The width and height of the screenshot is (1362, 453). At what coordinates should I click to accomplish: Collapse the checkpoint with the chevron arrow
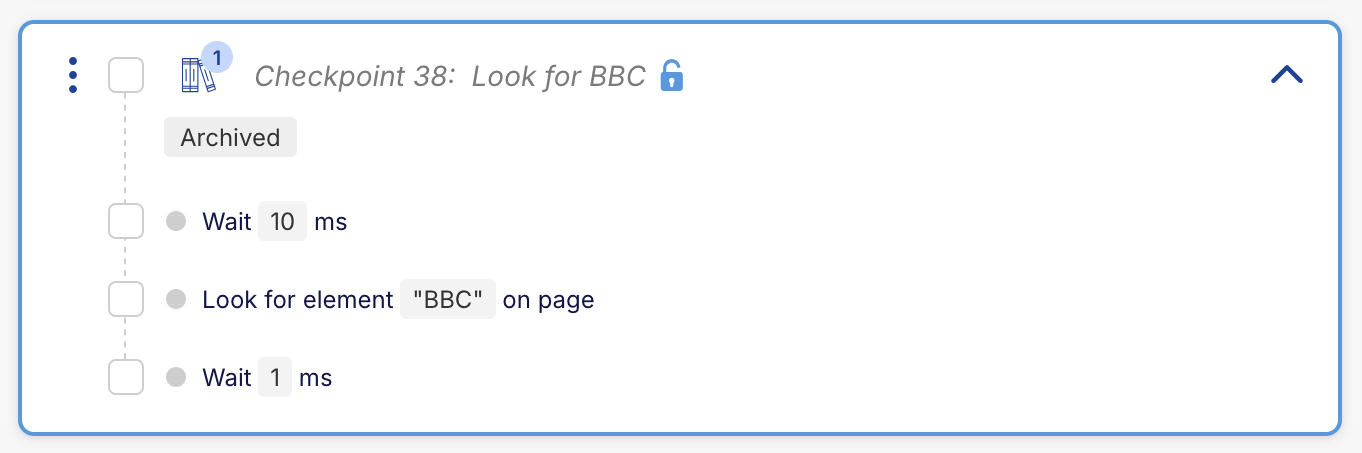pos(1286,75)
